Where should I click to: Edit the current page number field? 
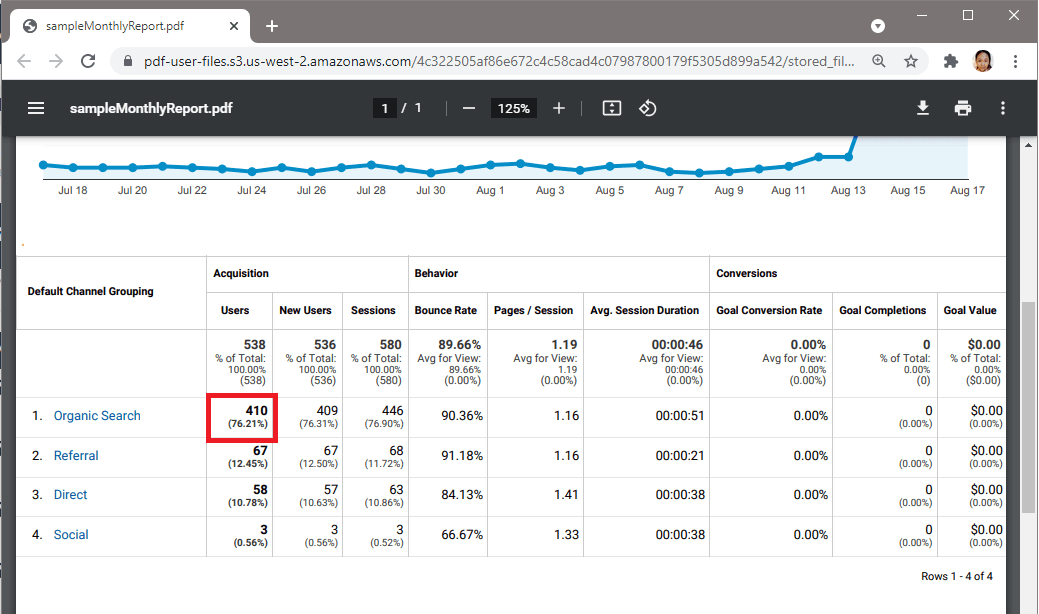coord(384,108)
